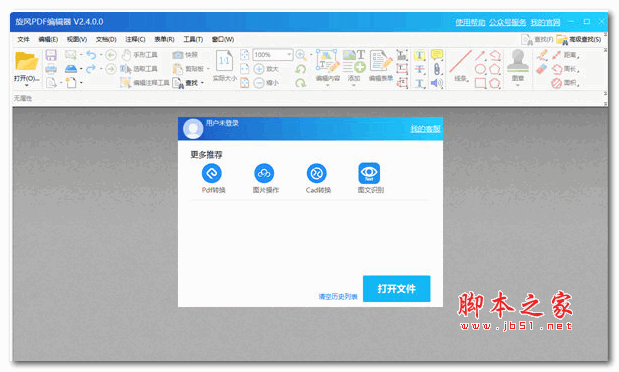Click the yellow highlight text T icon
The height and width of the screenshot is (372, 619).
coord(419,55)
